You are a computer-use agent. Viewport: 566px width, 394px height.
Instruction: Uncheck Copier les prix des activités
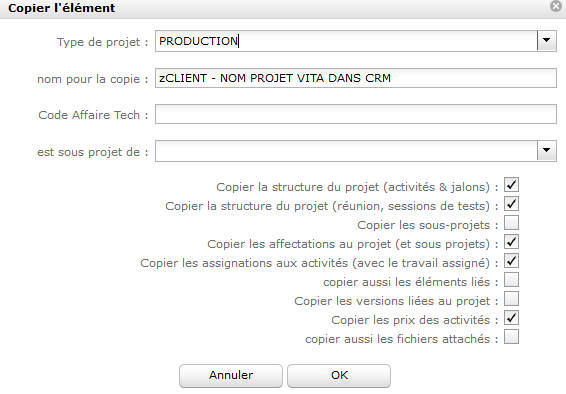point(511,318)
